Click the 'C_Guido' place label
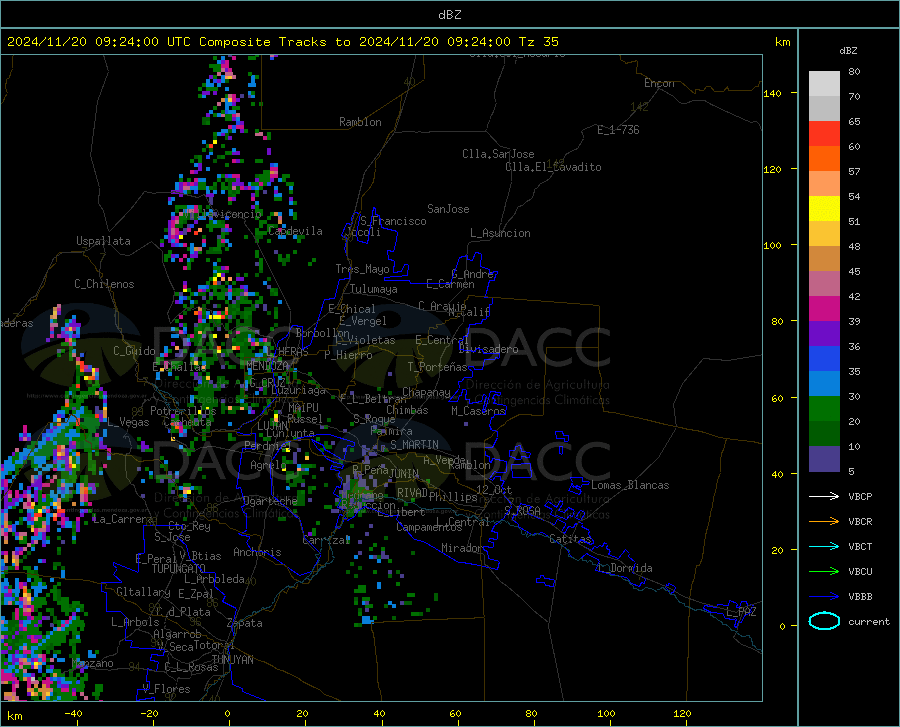Screen dimensions: 900x727 [x=134, y=351]
